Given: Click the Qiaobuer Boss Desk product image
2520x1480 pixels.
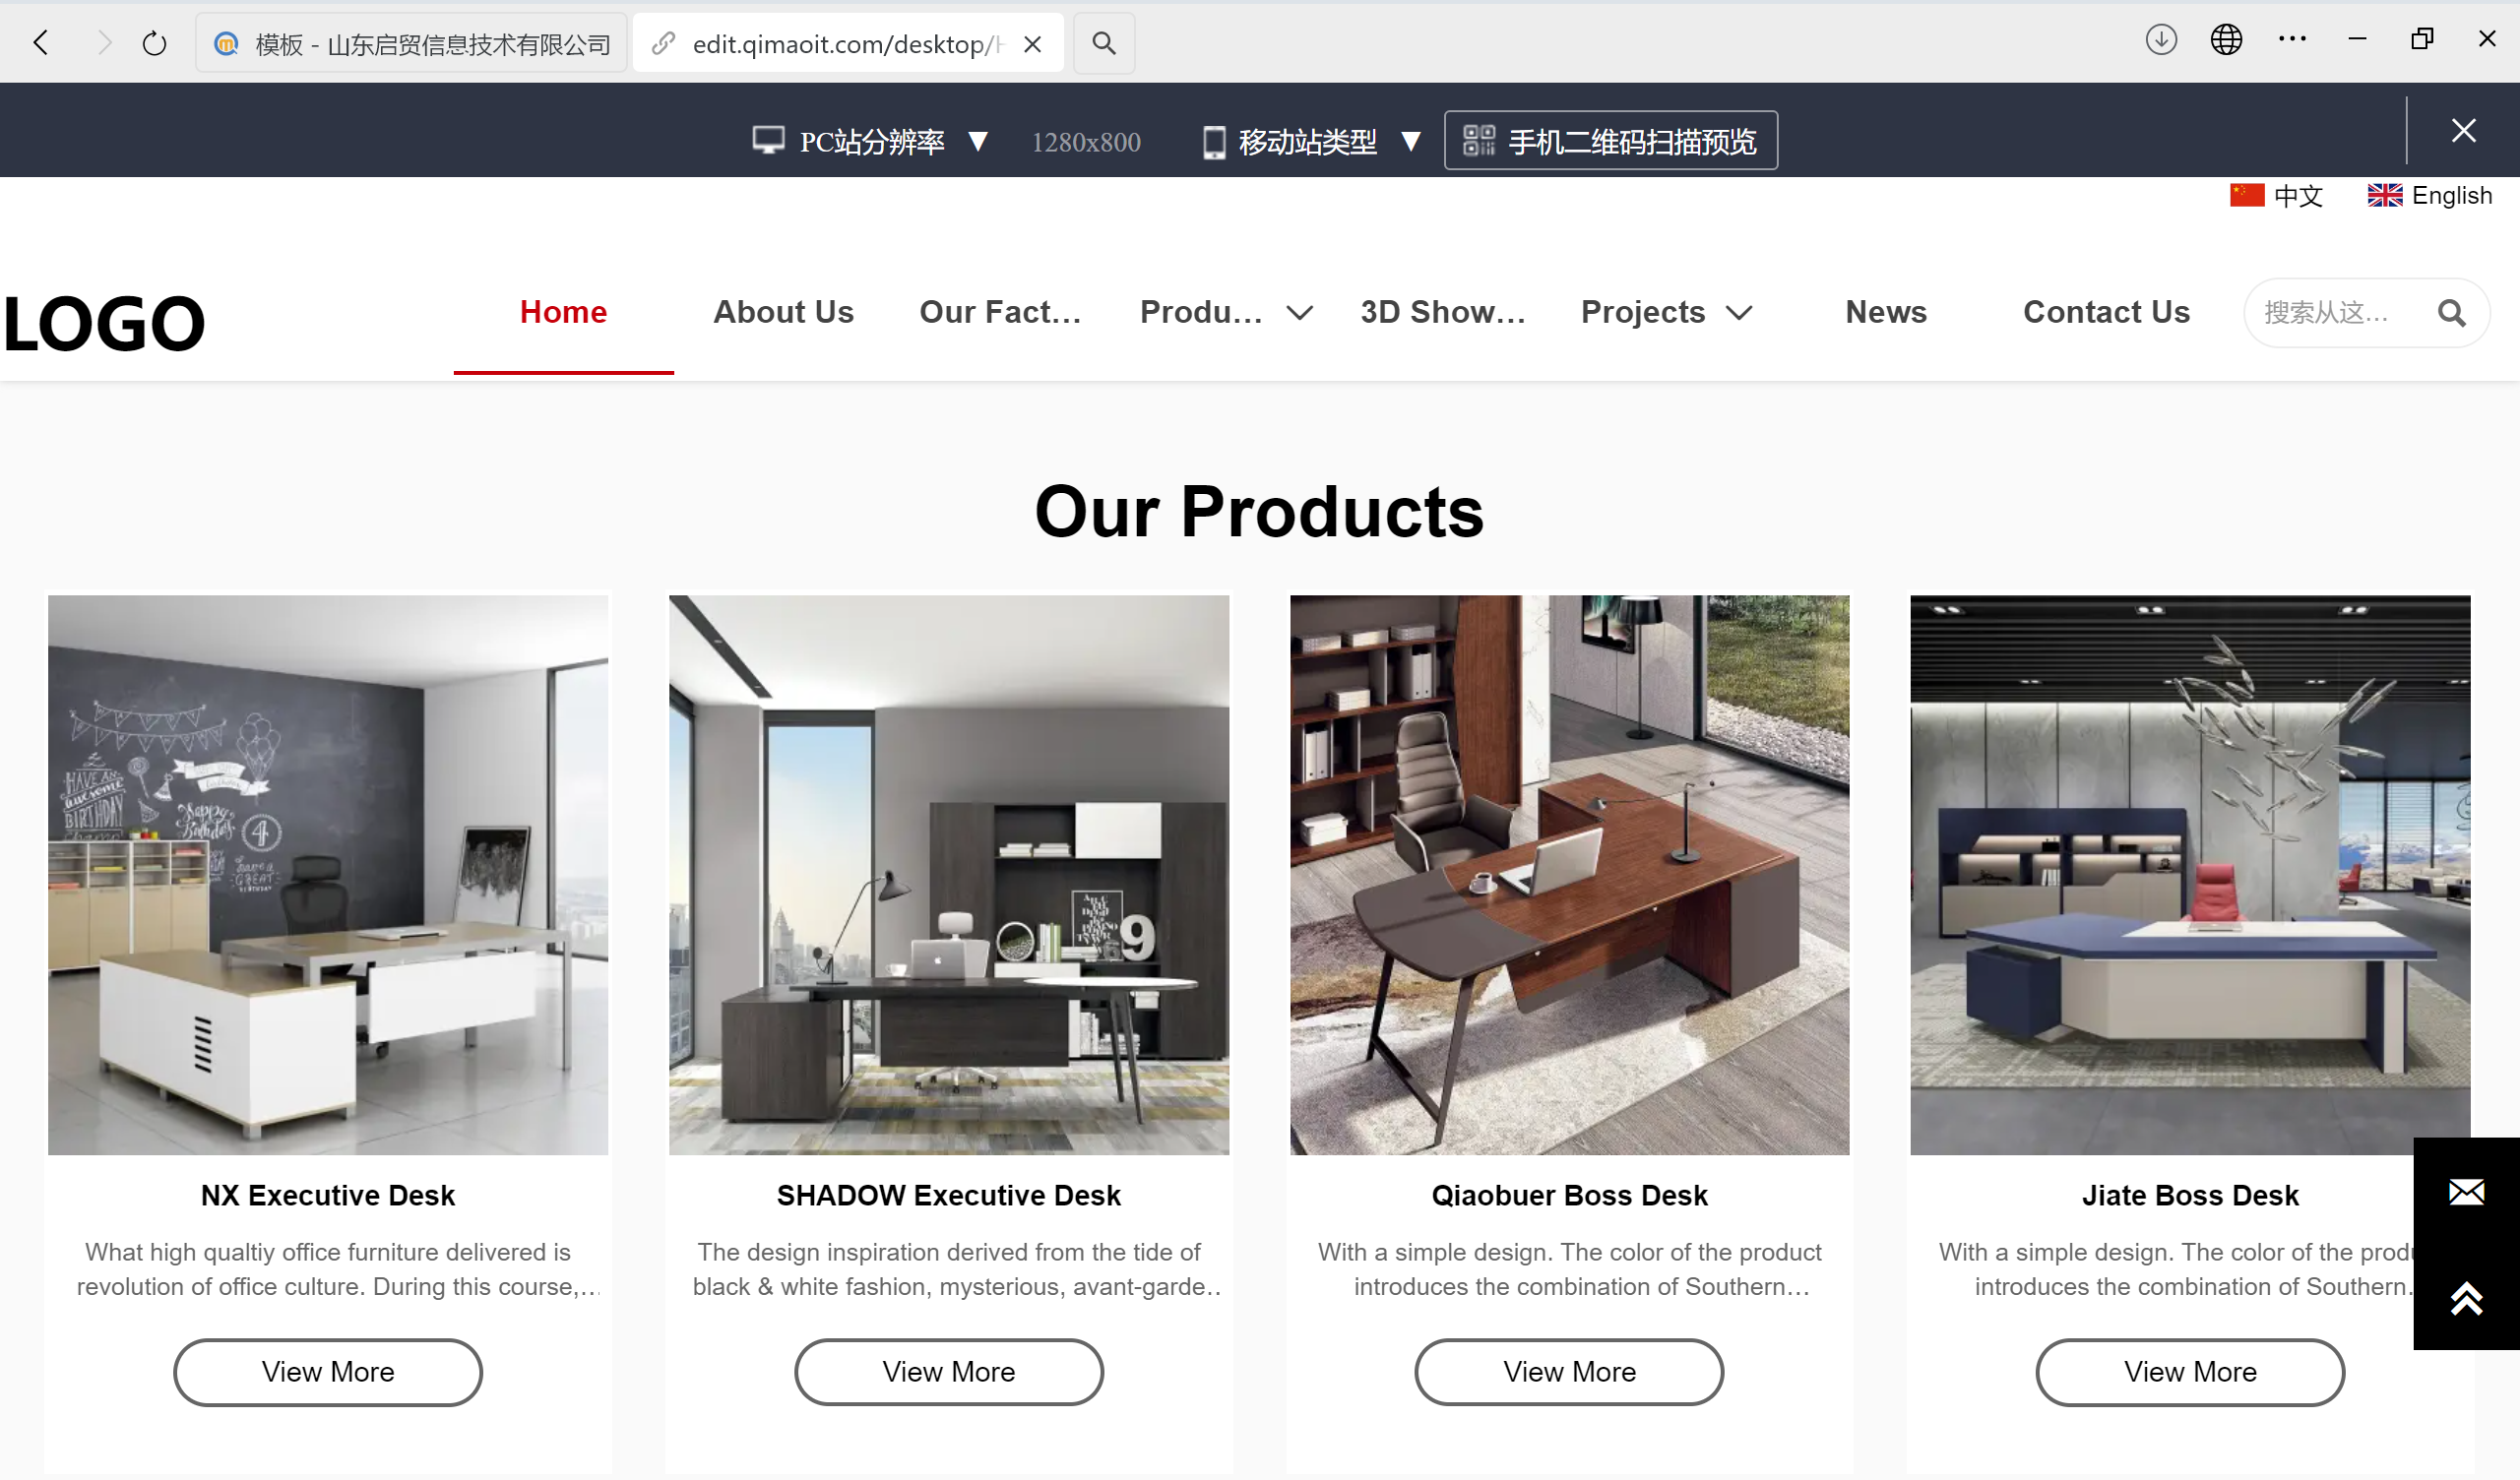Looking at the screenshot, I should (1569, 875).
